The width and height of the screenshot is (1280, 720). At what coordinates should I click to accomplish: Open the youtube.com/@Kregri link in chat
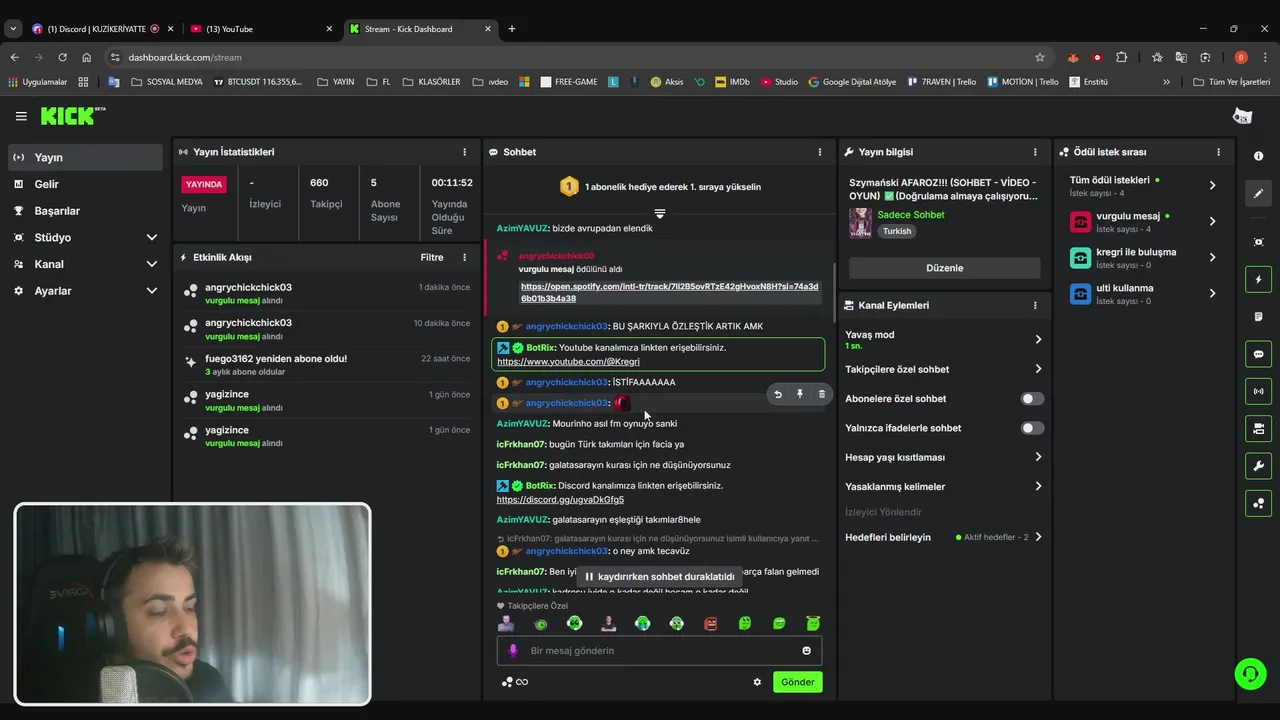tap(568, 362)
